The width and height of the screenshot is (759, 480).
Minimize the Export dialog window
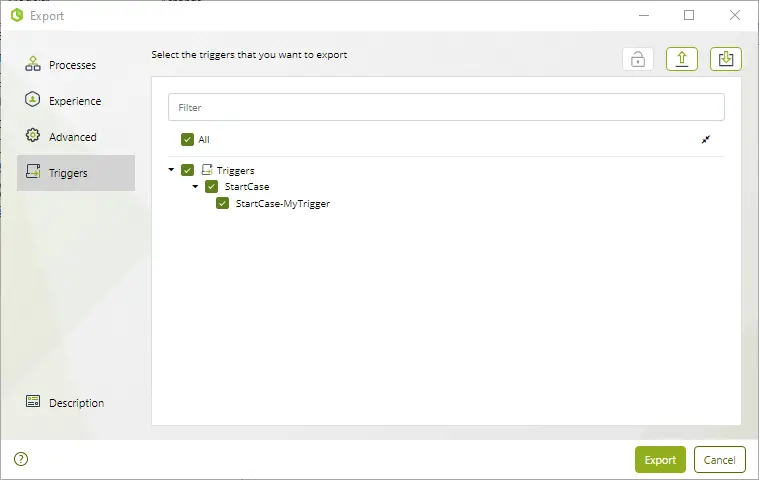(644, 15)
